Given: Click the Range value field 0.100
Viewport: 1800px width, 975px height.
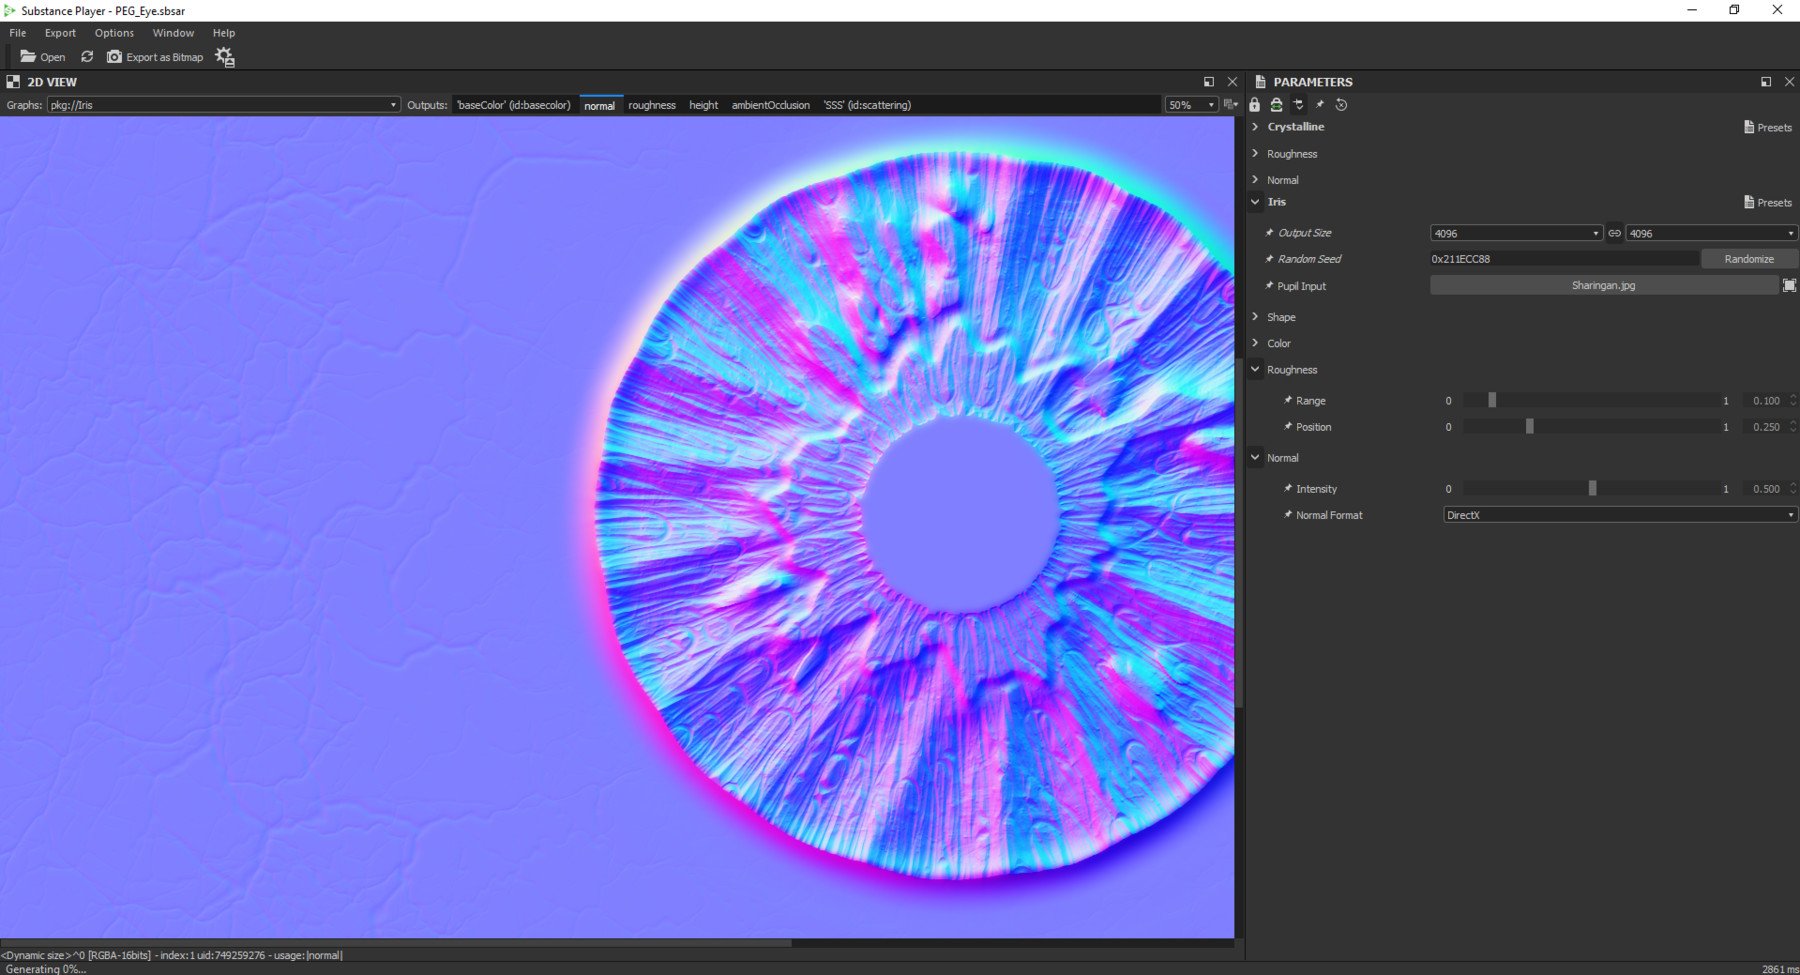Looking at the screenshot, I should (x=1765, y=400).
